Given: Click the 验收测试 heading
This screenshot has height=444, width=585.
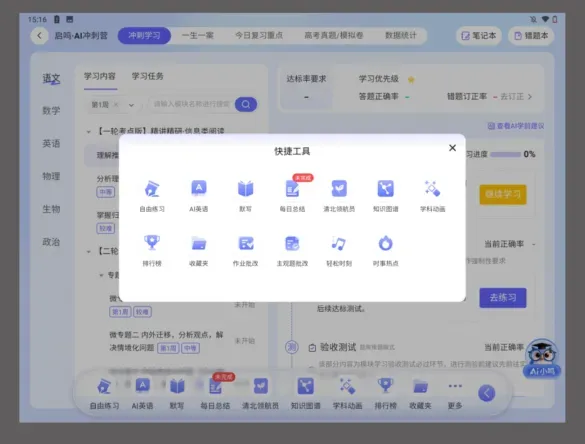Looking at the screenshot, I should point(338,347).
